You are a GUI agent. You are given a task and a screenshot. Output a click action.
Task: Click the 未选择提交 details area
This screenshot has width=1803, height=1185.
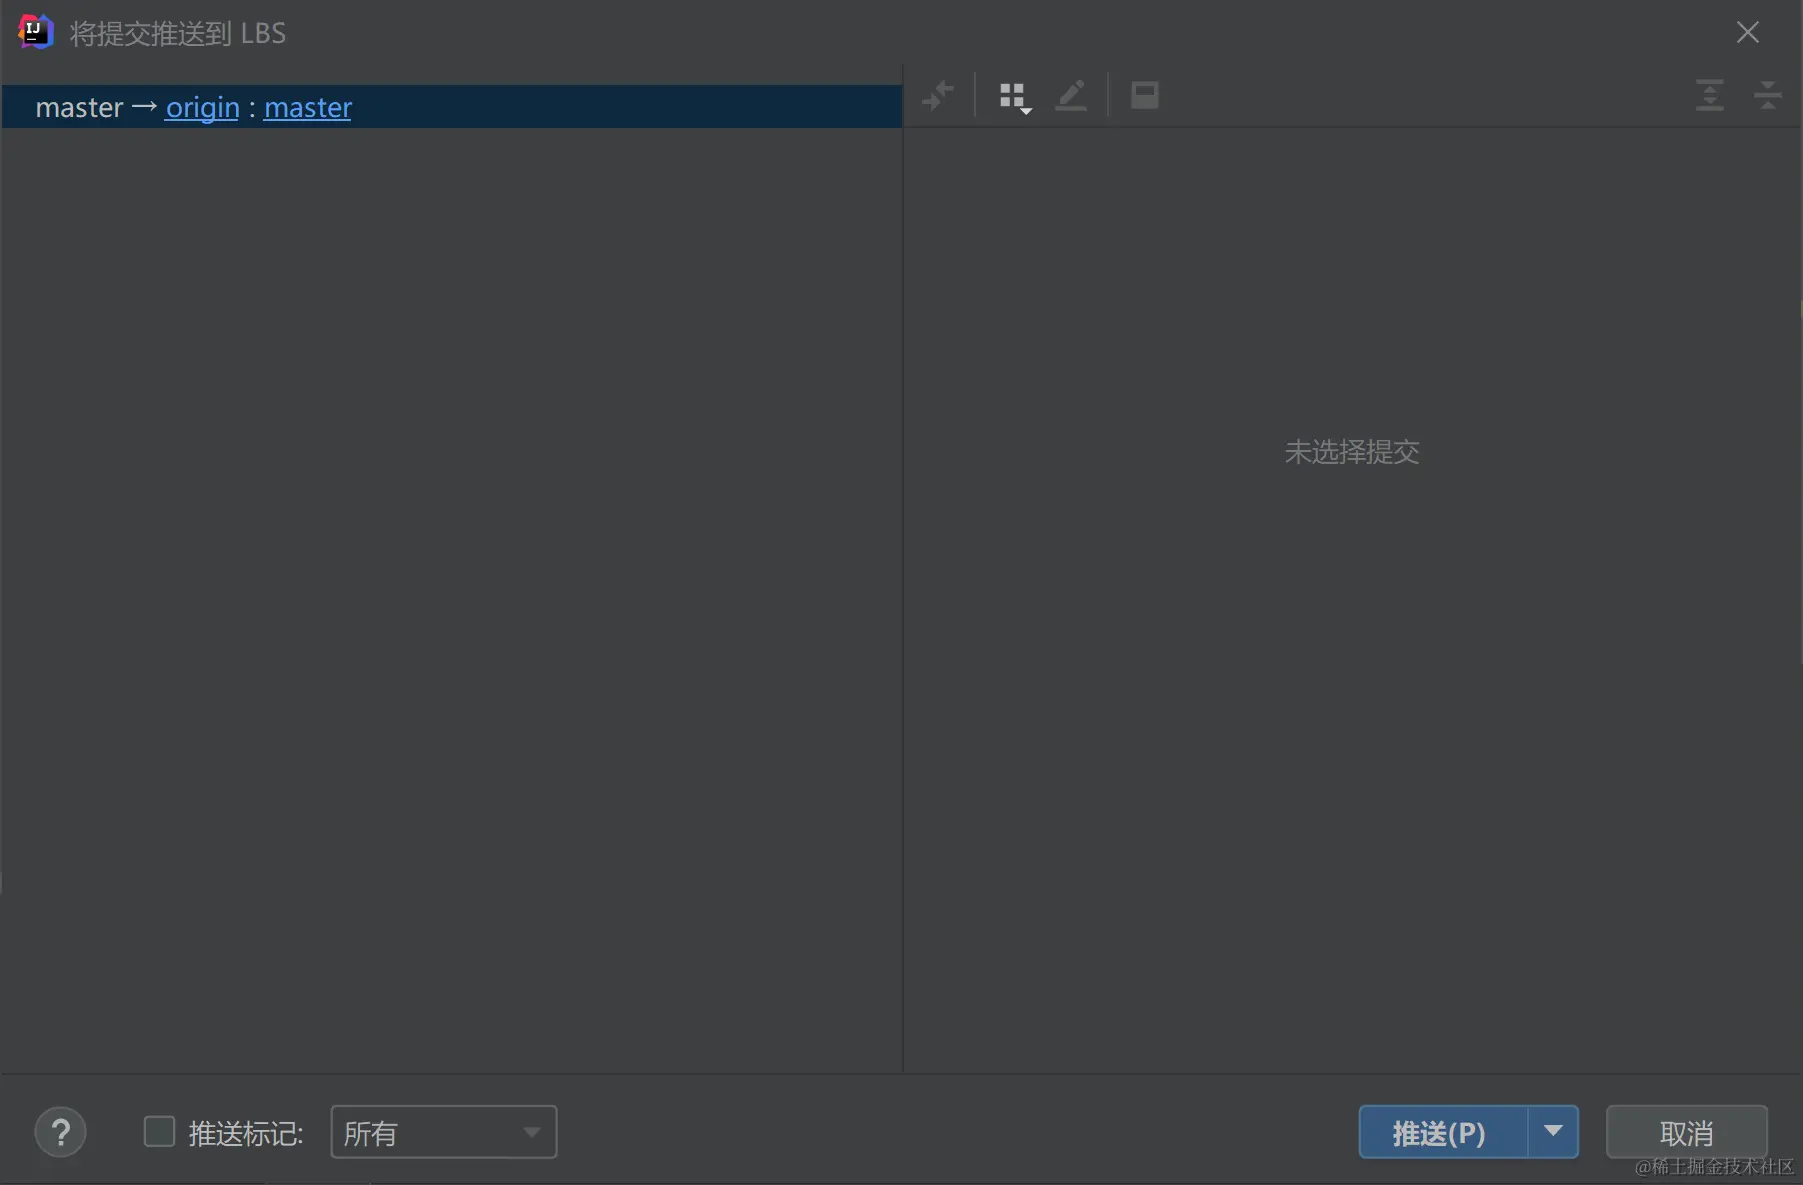point(1351,452)
